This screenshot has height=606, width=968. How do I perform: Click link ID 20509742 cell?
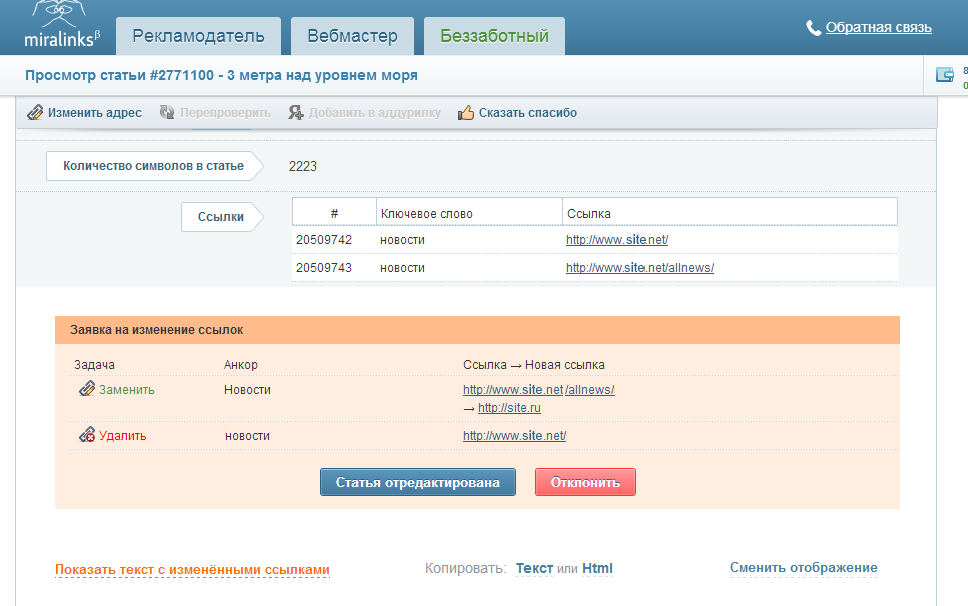coord(323,239)
